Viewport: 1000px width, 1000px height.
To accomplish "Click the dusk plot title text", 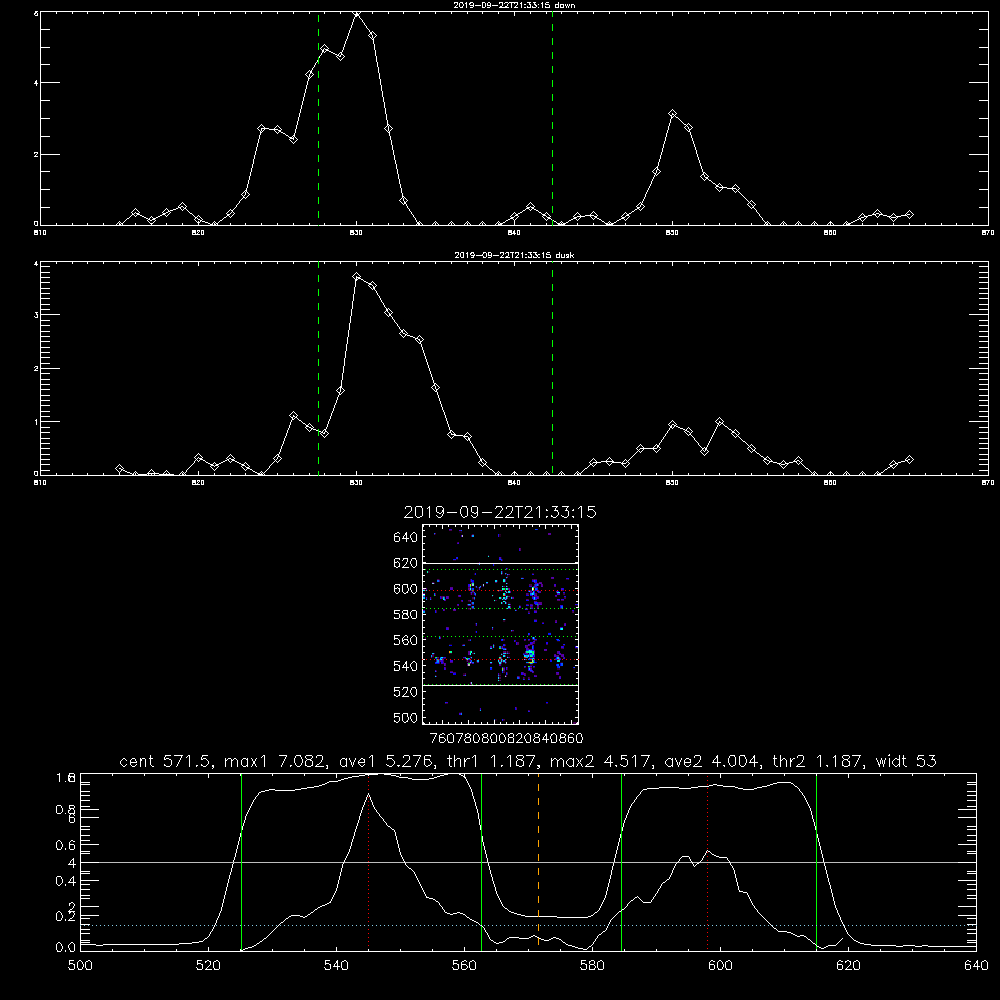I will (x=514, y=255).
